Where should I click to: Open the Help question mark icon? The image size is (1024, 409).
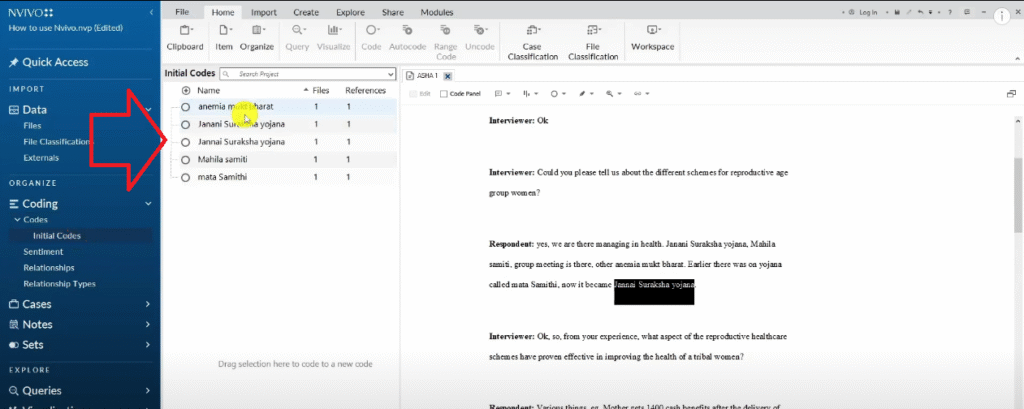(950, 12)
